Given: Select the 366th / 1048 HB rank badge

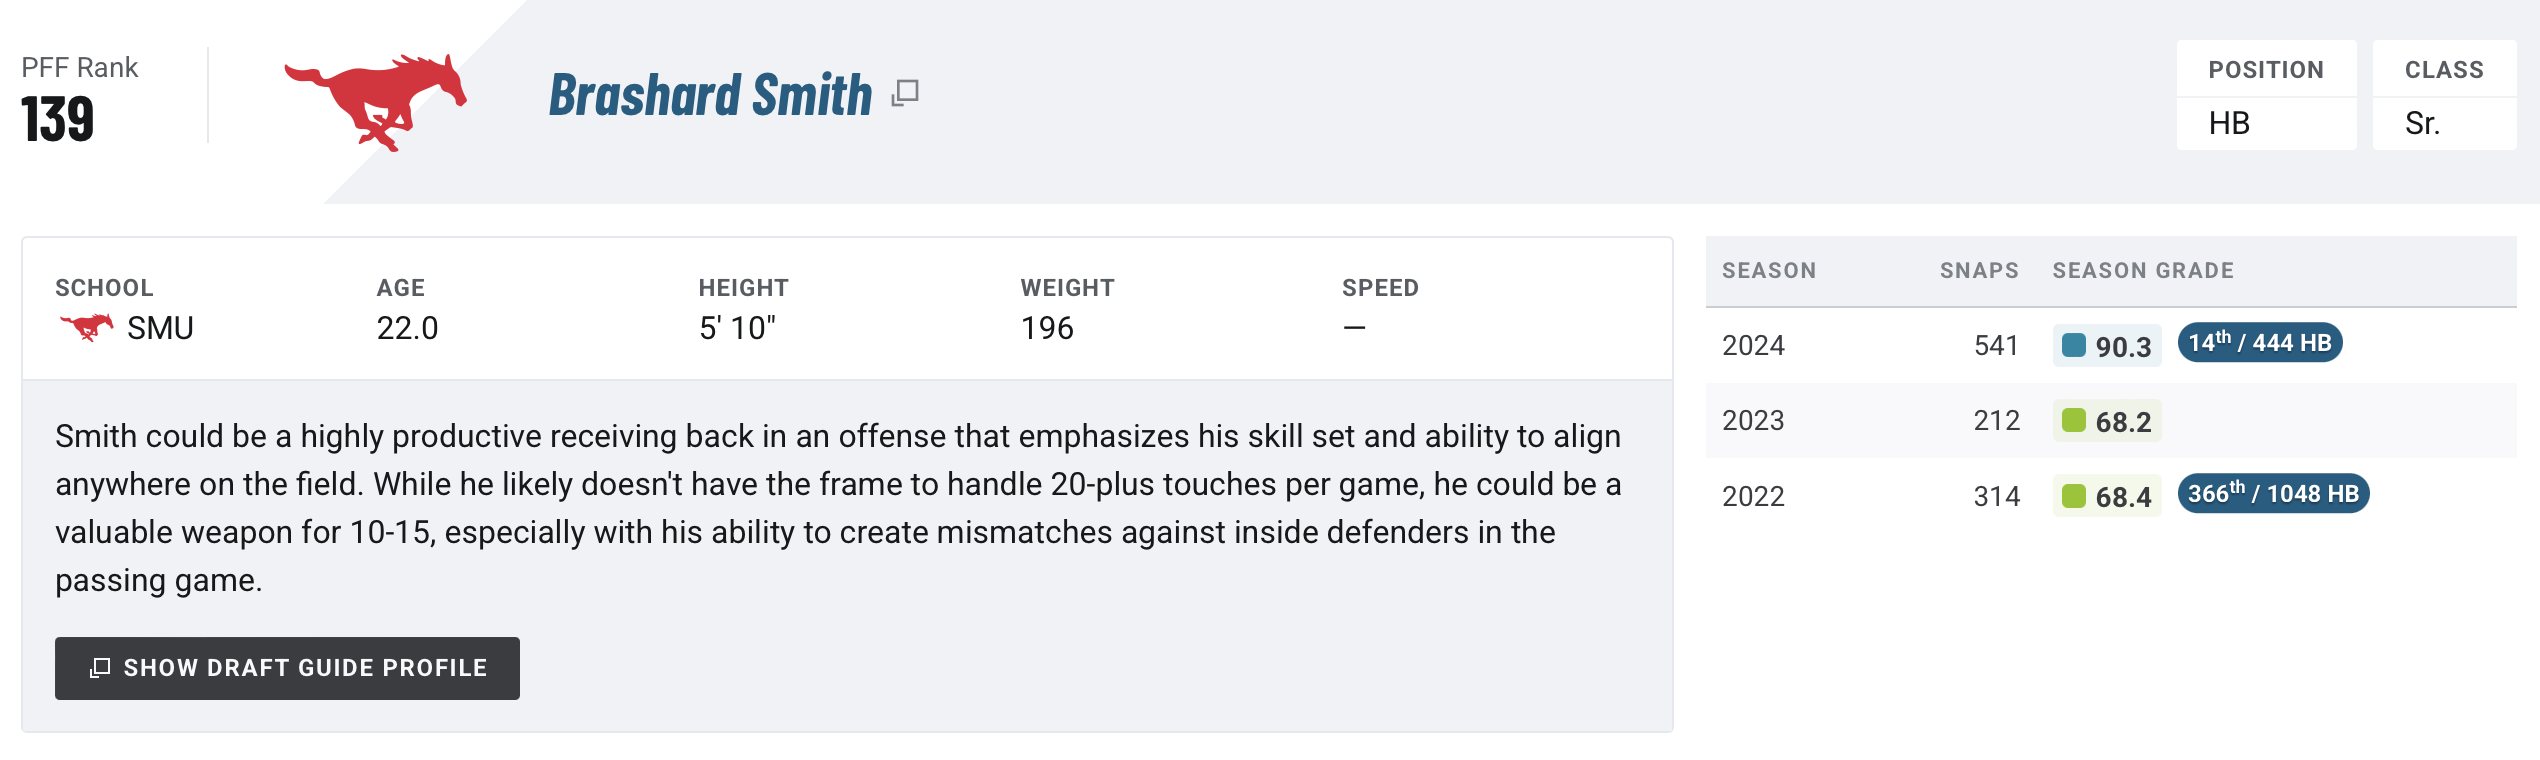Looking at the screenshot, I should click(2273, 493).
